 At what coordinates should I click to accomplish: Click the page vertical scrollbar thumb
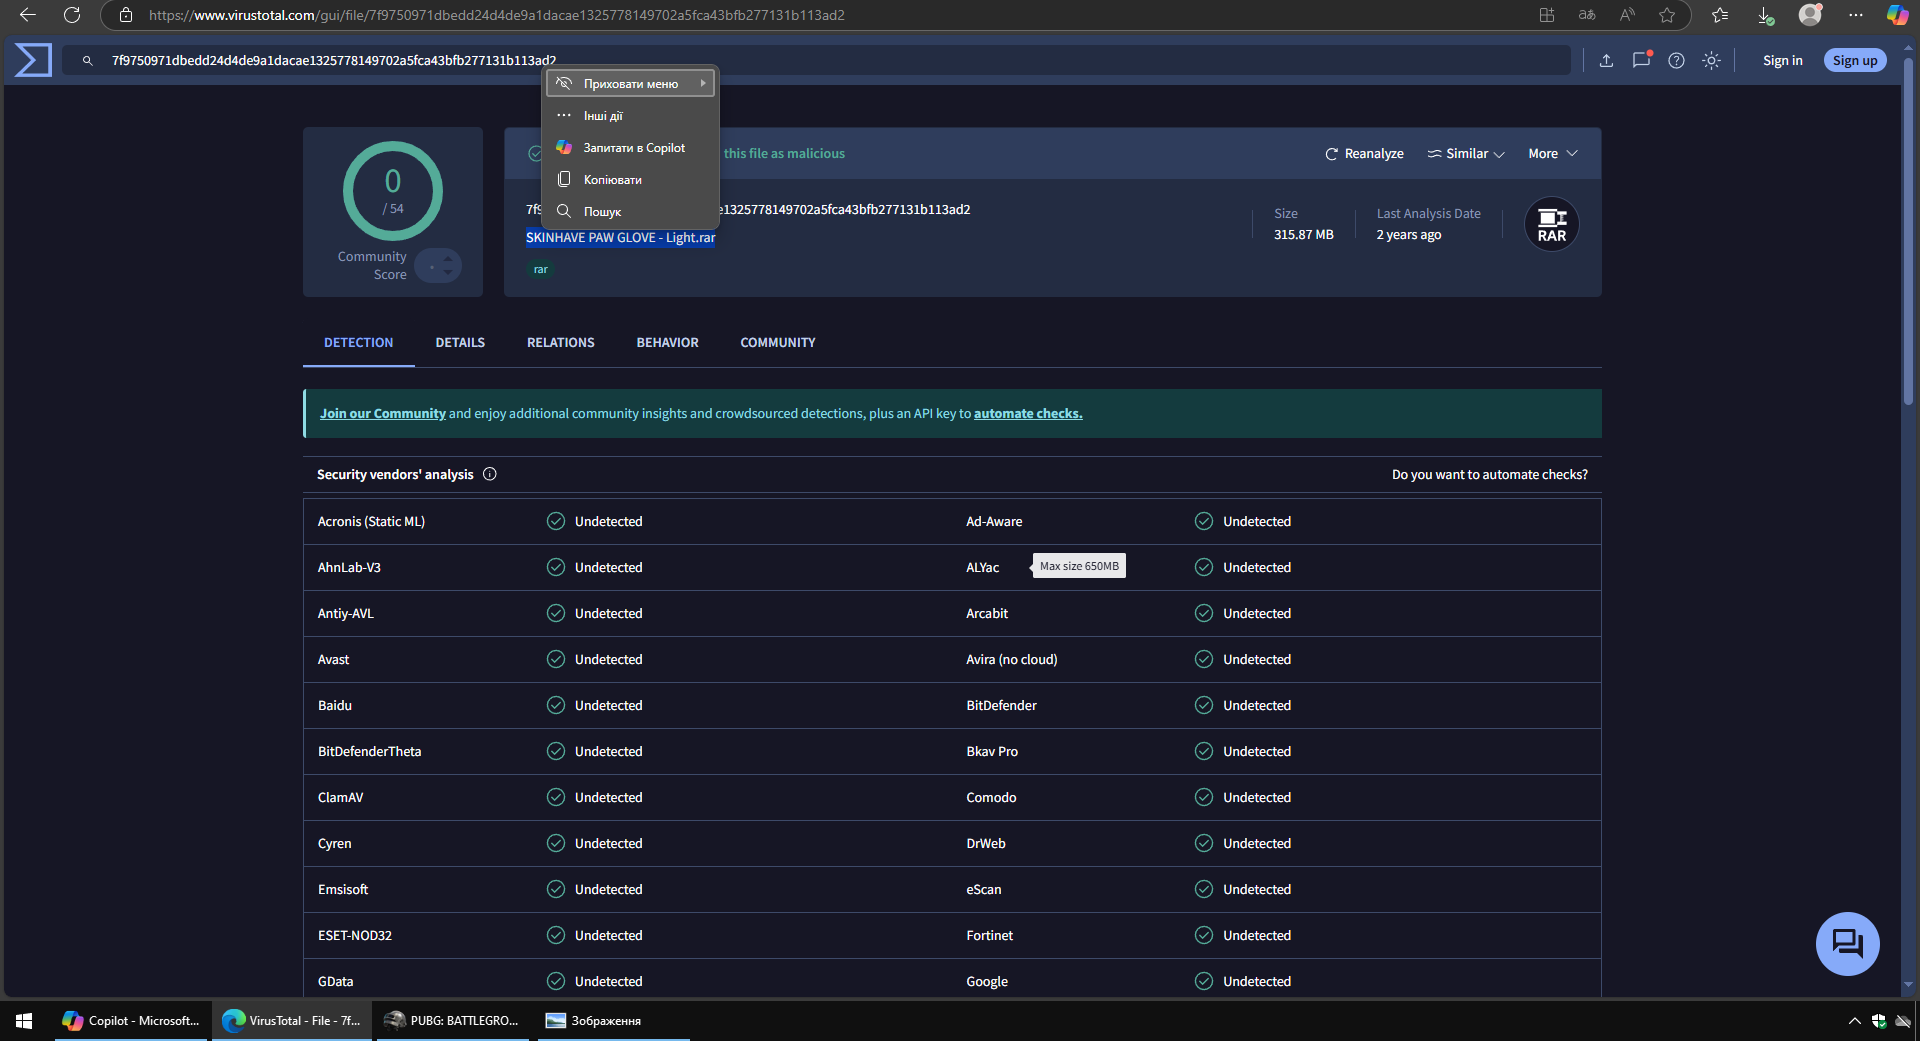pyautogui.click(x=1908, y=230)
